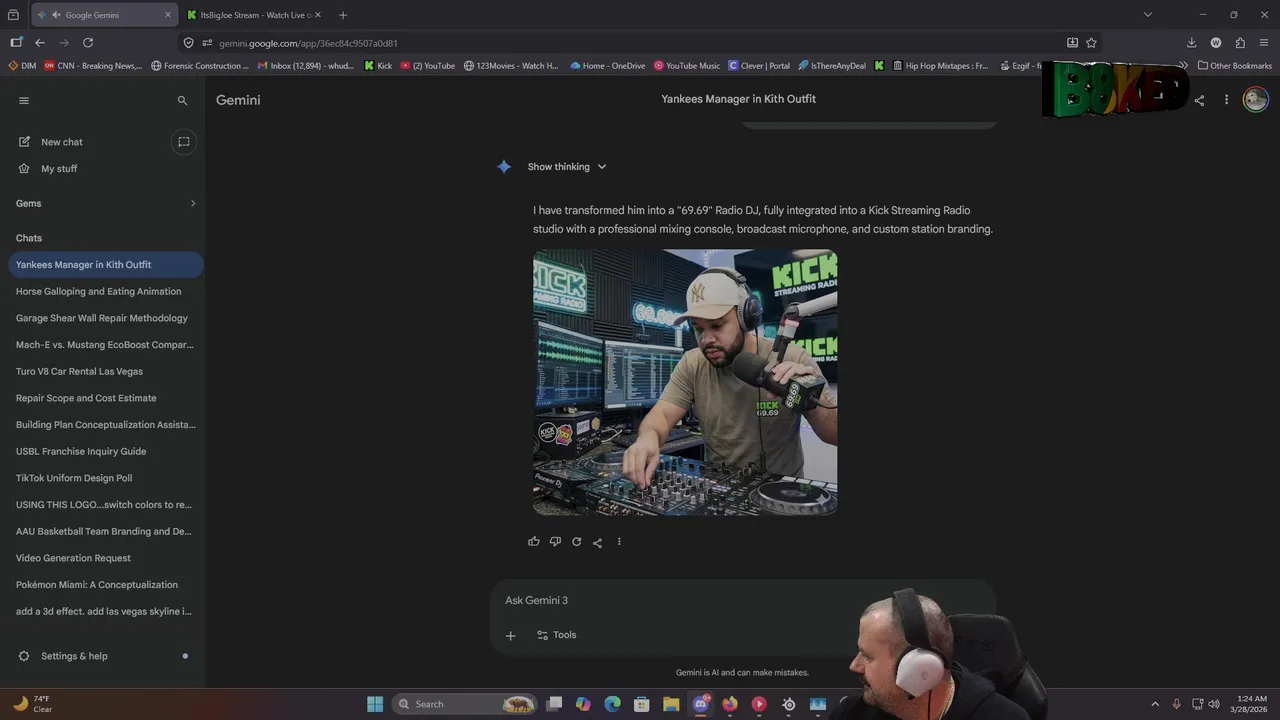Open more options under the response
The image size is (1280, 720).
(619, 542)
